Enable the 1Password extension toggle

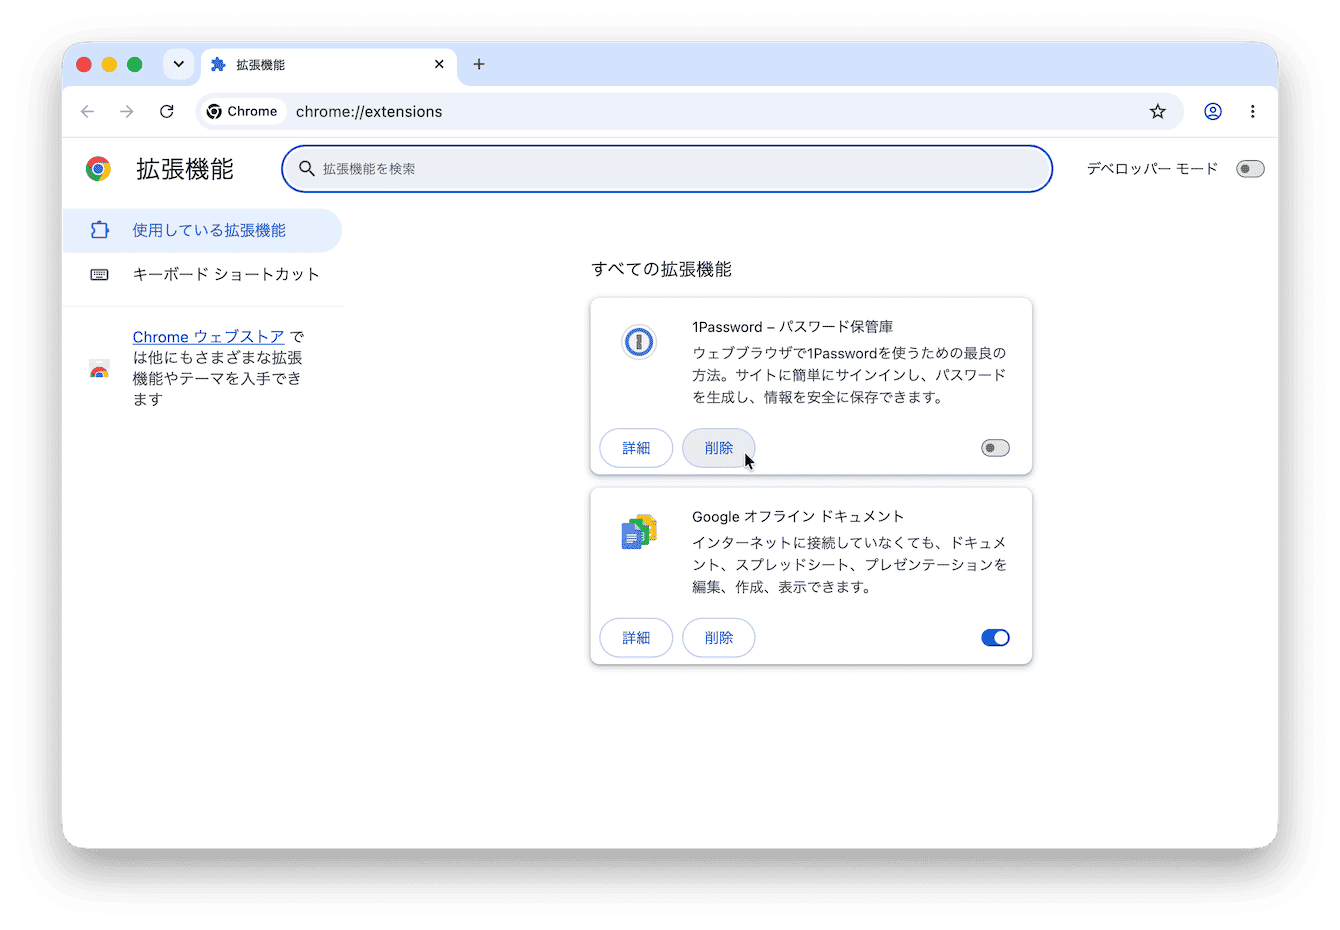pyautogui.click(x=995, y=448)
